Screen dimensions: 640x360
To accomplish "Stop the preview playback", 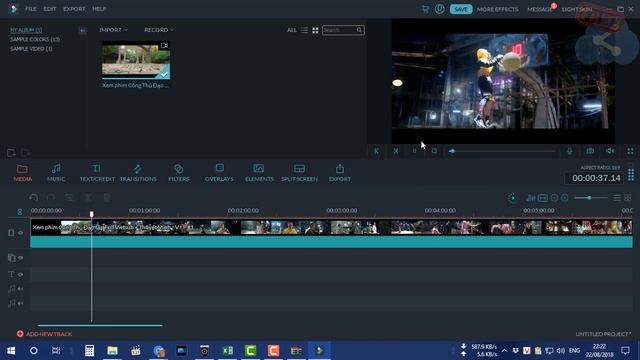I will pyautogui.click(x=434, y=151).
